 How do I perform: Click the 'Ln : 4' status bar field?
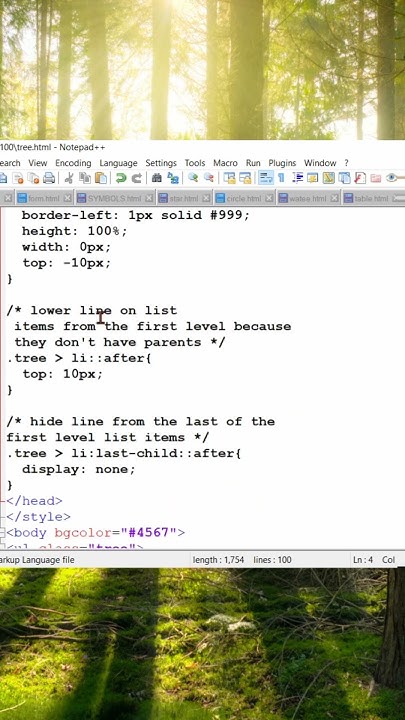point(363,560)
